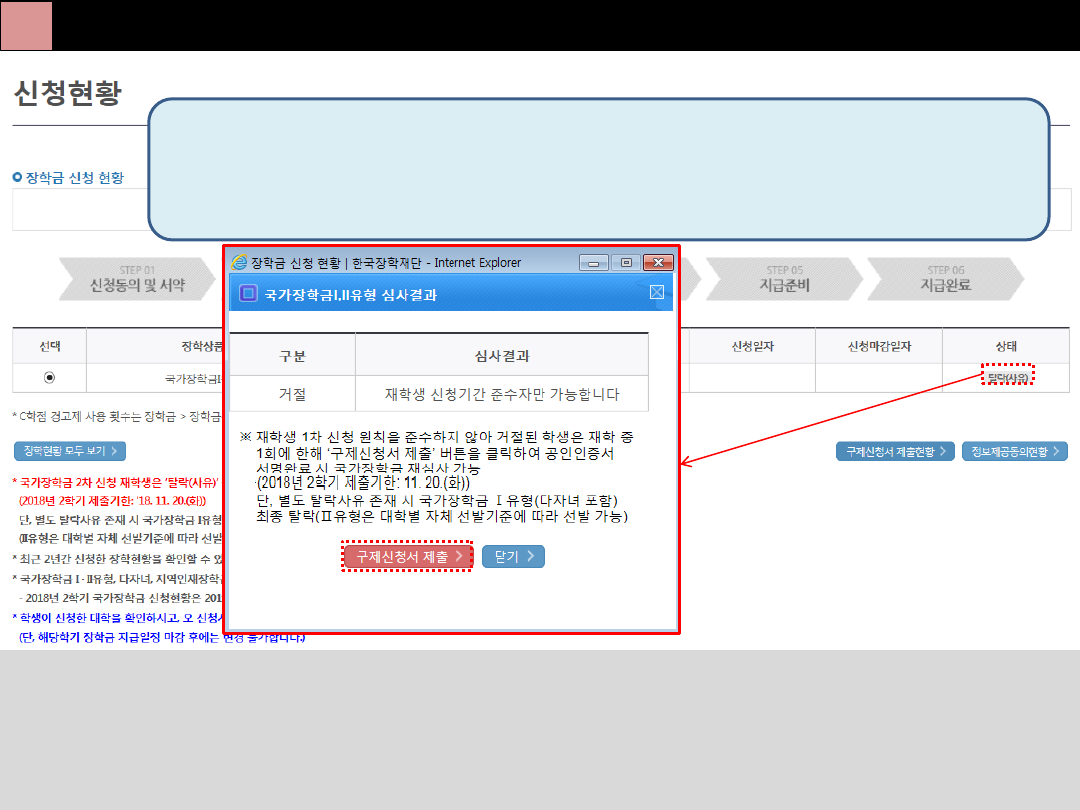Image resolution: width=1080 pixels, height=810 pixels.
Task: Select STEP 05 지급준비 step
Action: [x=784, y=278]
